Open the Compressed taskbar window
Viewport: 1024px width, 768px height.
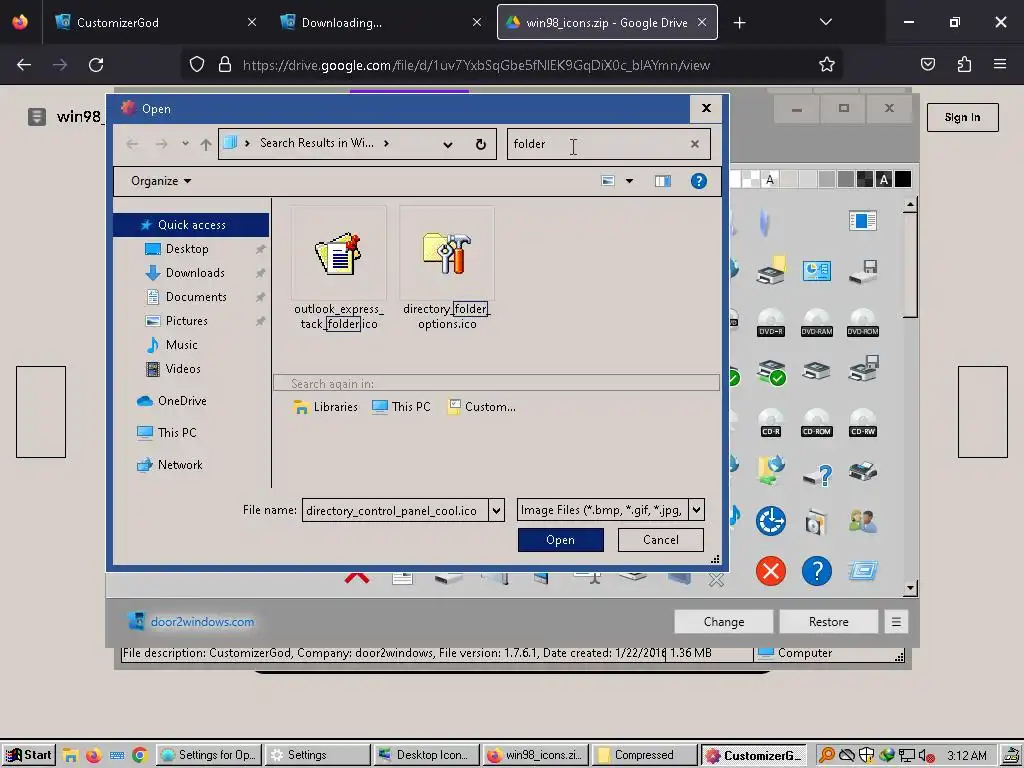click(x=644, y=755)
